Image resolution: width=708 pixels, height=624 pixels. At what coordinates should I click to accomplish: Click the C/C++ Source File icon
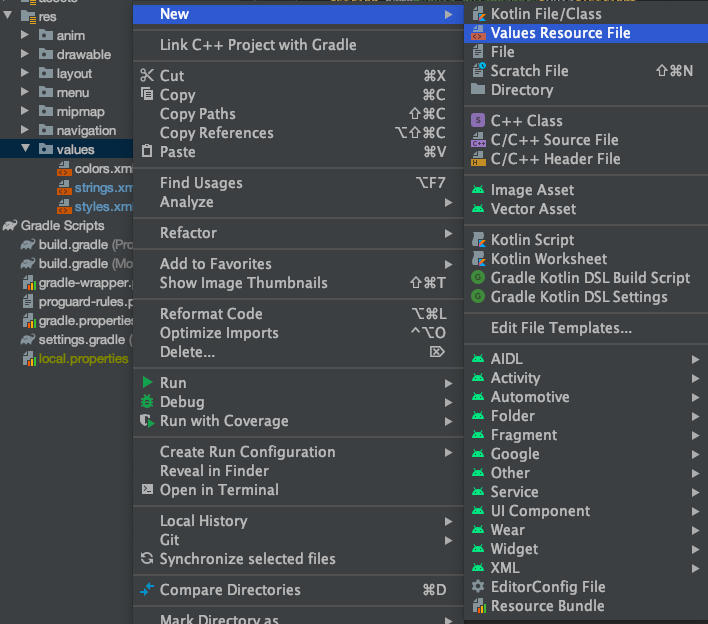pos(478,140)
